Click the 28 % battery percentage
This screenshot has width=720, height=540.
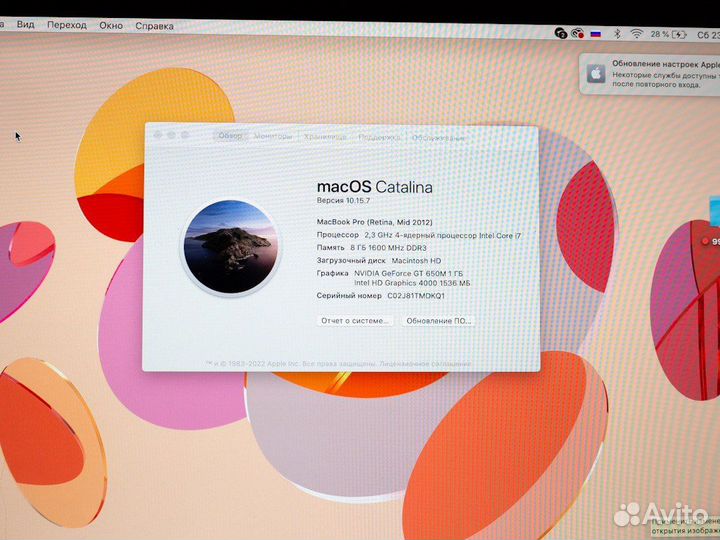tap(659, 34)
